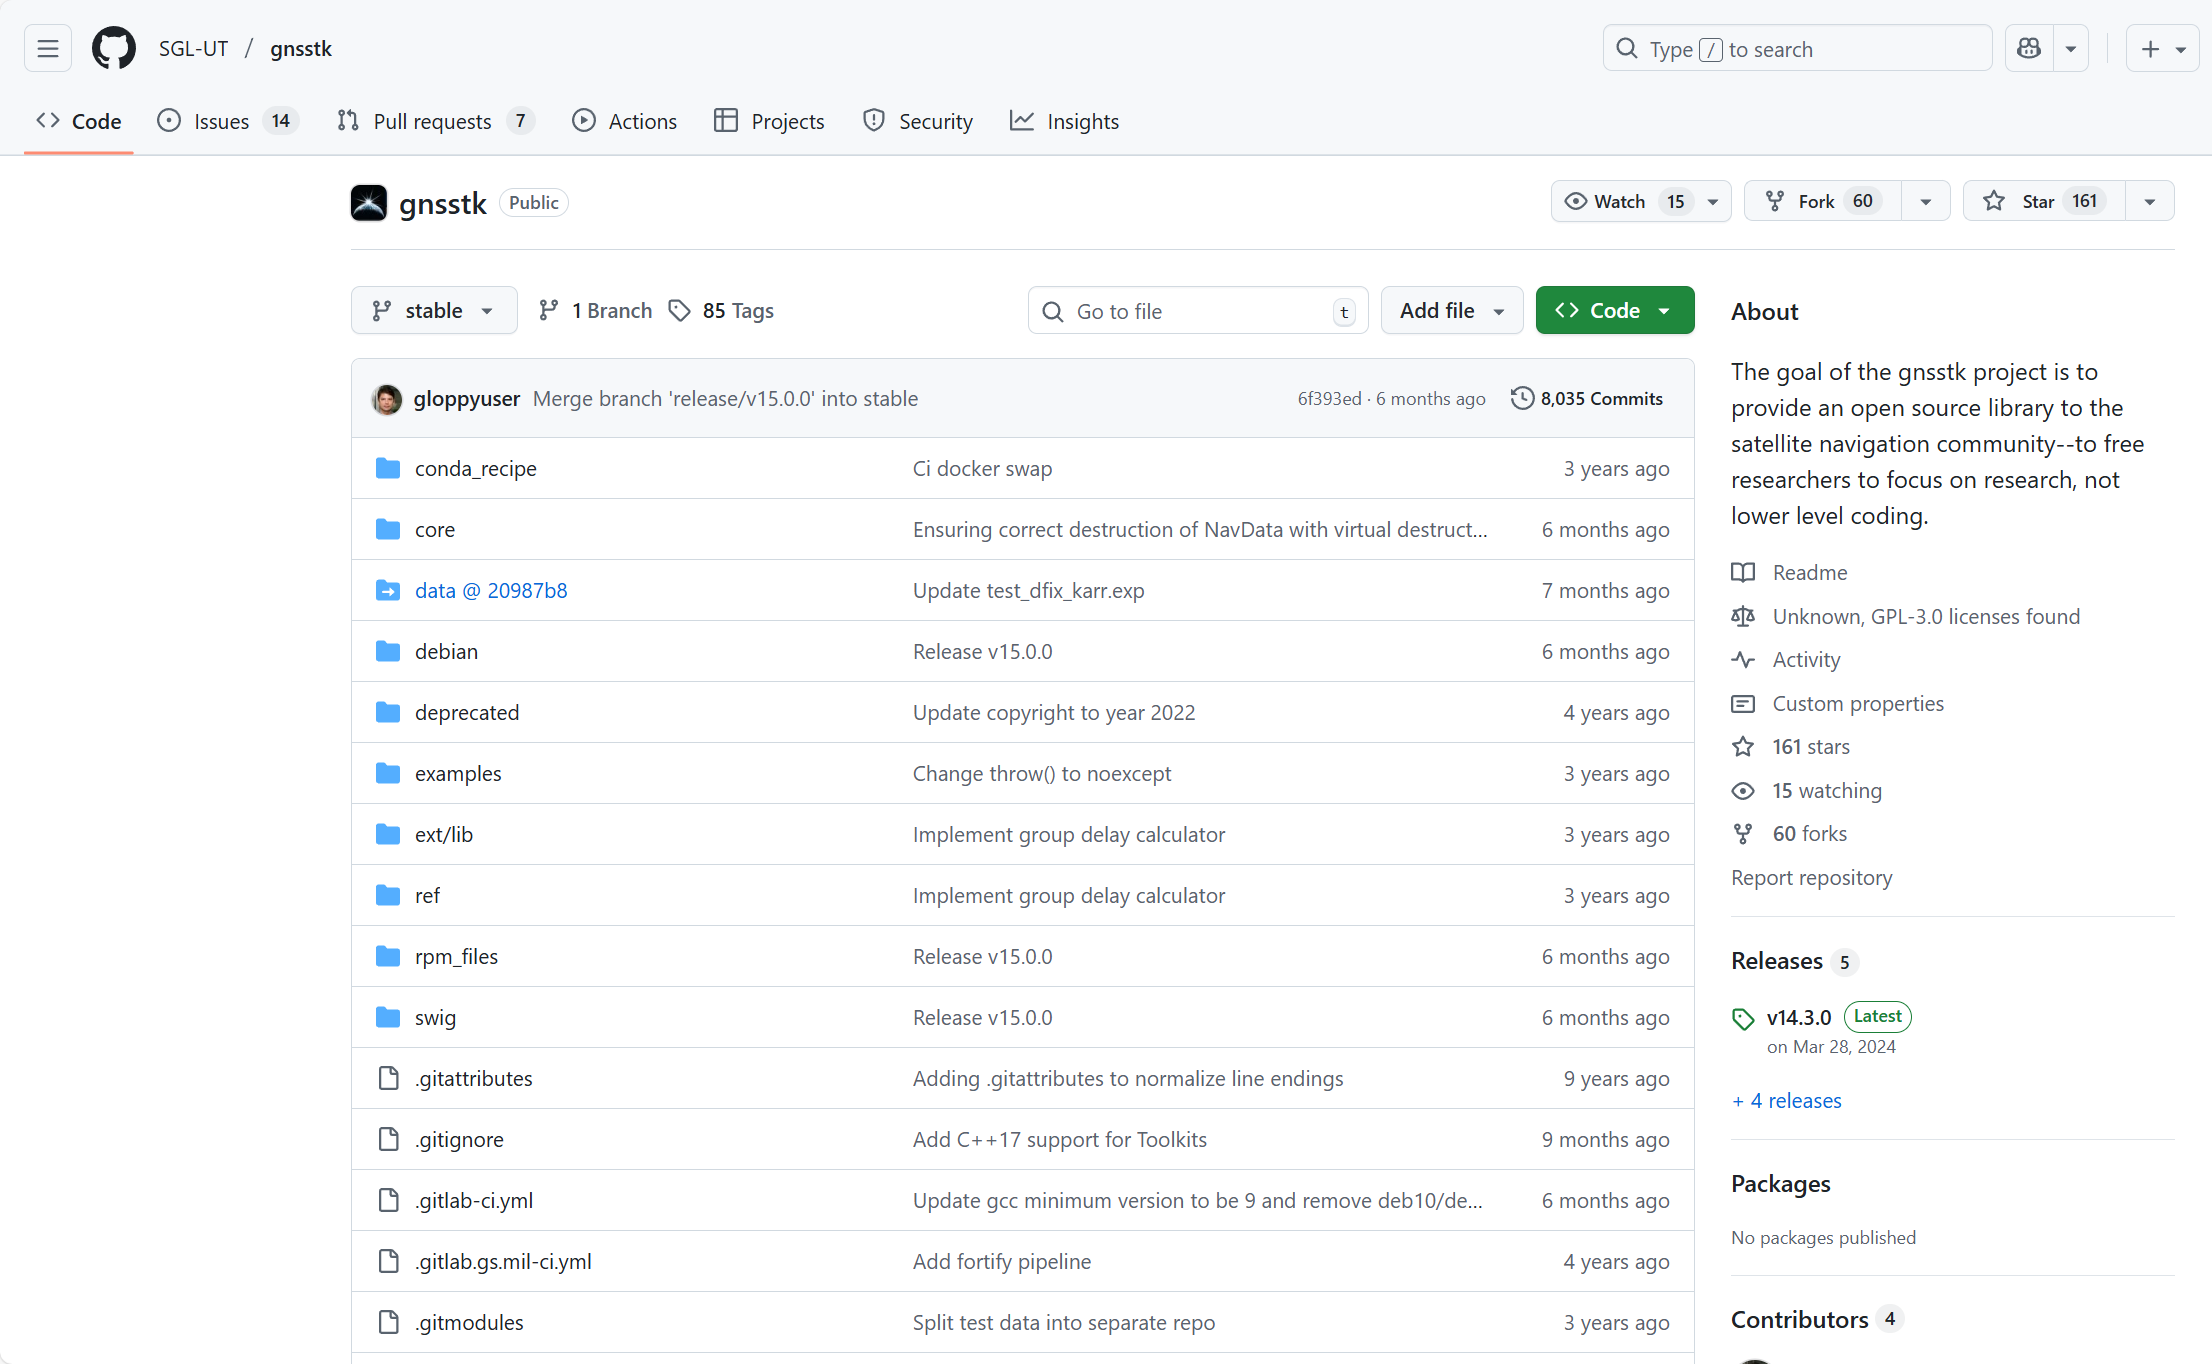Open the data submodule folder icon
The image size is (2212, 1364).
388,591
